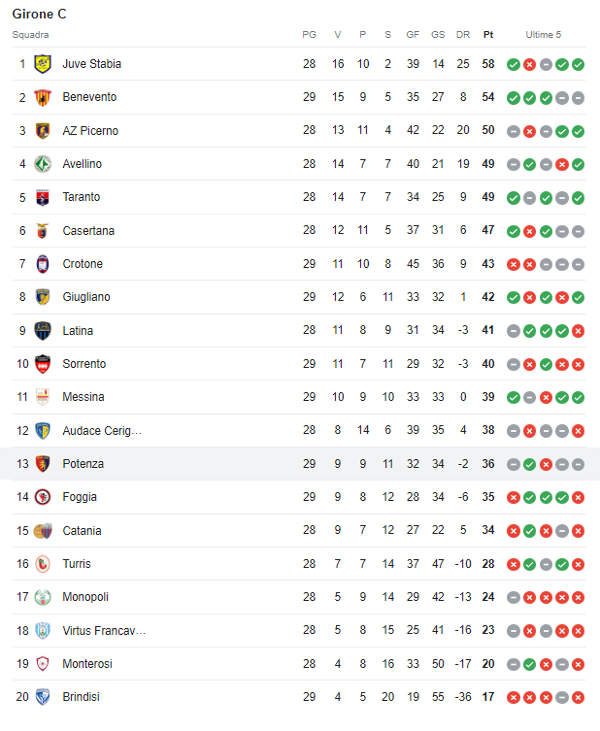Screen dimensions: 600x731
Task: Click Brindisi's most recent red loss icon
Action: [578, 697]
